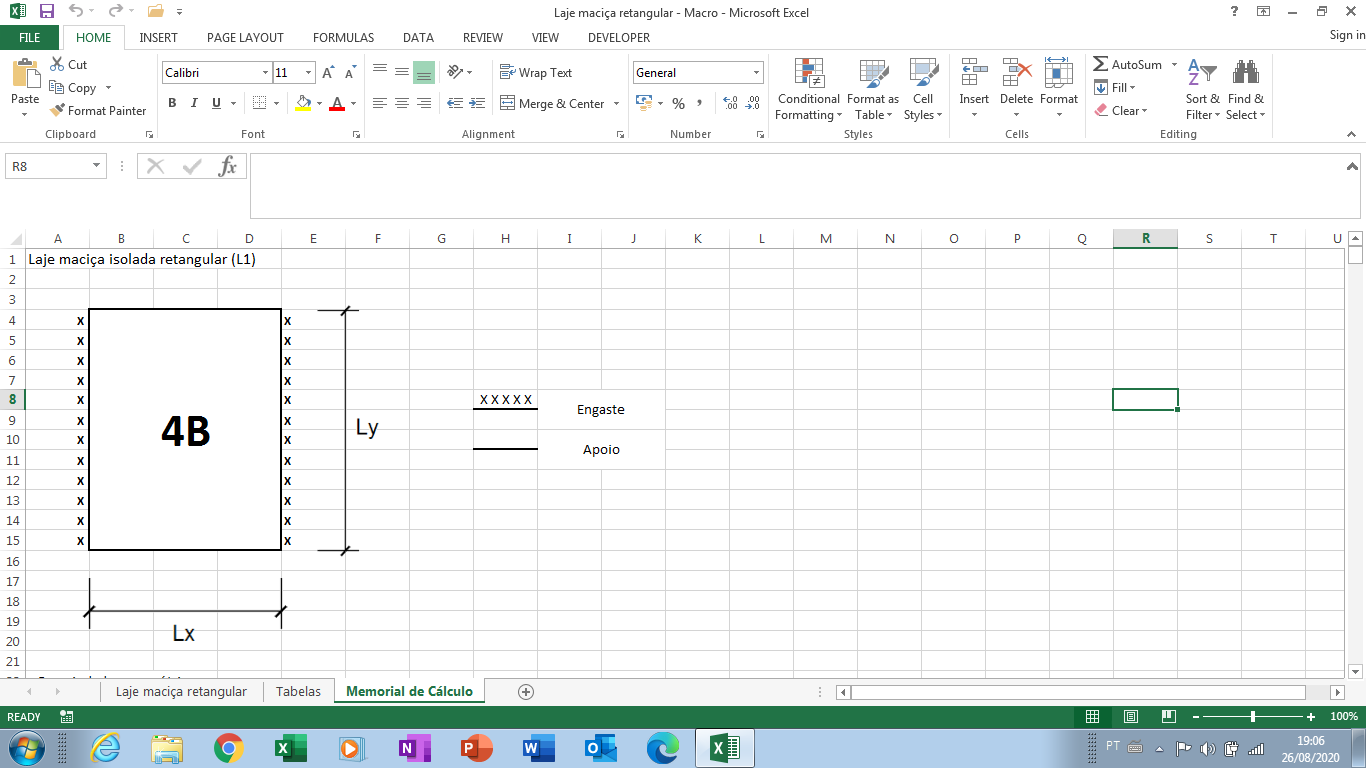1366x768 pixels.
Task: Click Sign in link
Action: 1347,35
